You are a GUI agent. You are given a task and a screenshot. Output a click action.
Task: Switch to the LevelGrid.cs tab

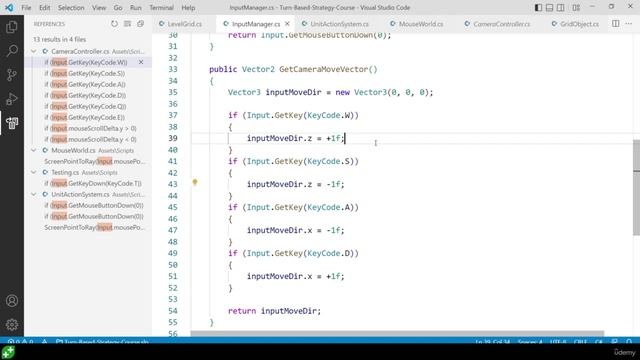pos(184,24)
